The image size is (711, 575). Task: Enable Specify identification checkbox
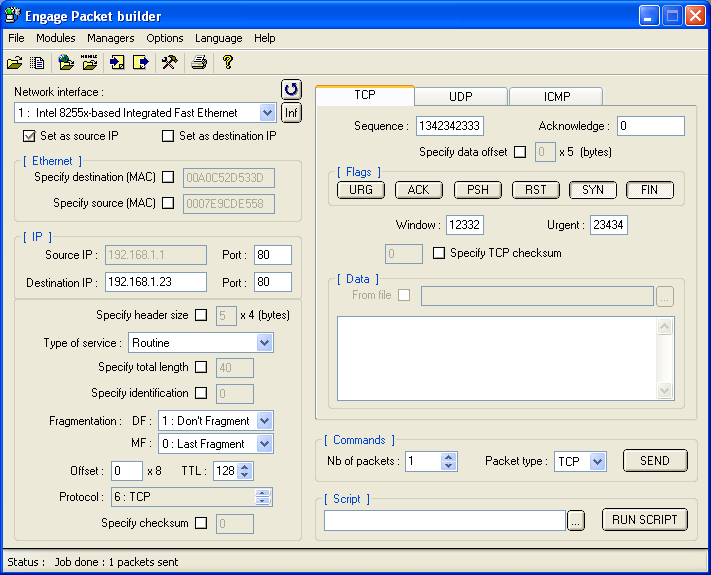pyautogui.click(x=201, y=393)
